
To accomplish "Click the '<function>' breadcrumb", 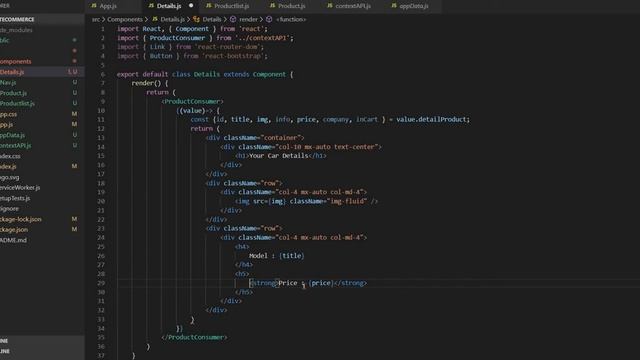I will click(x=291, y=19).
